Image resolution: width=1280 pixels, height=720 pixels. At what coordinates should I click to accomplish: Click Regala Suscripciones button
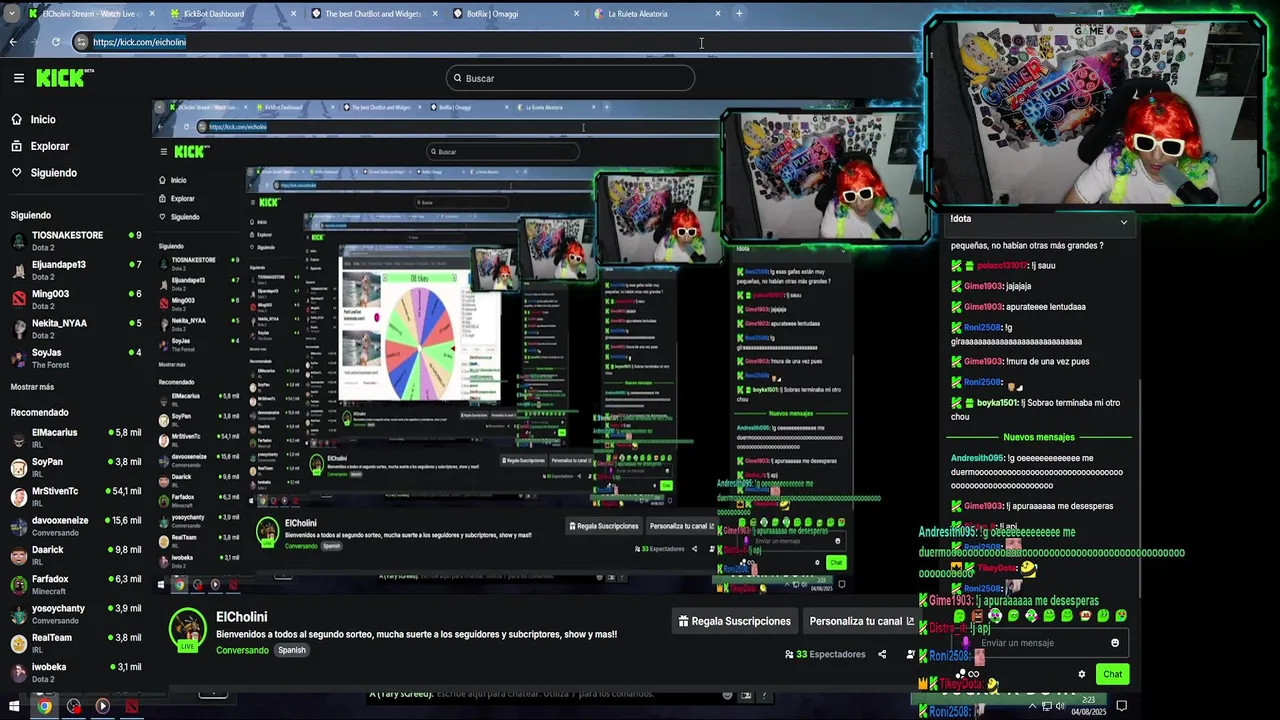pos(734,621)
